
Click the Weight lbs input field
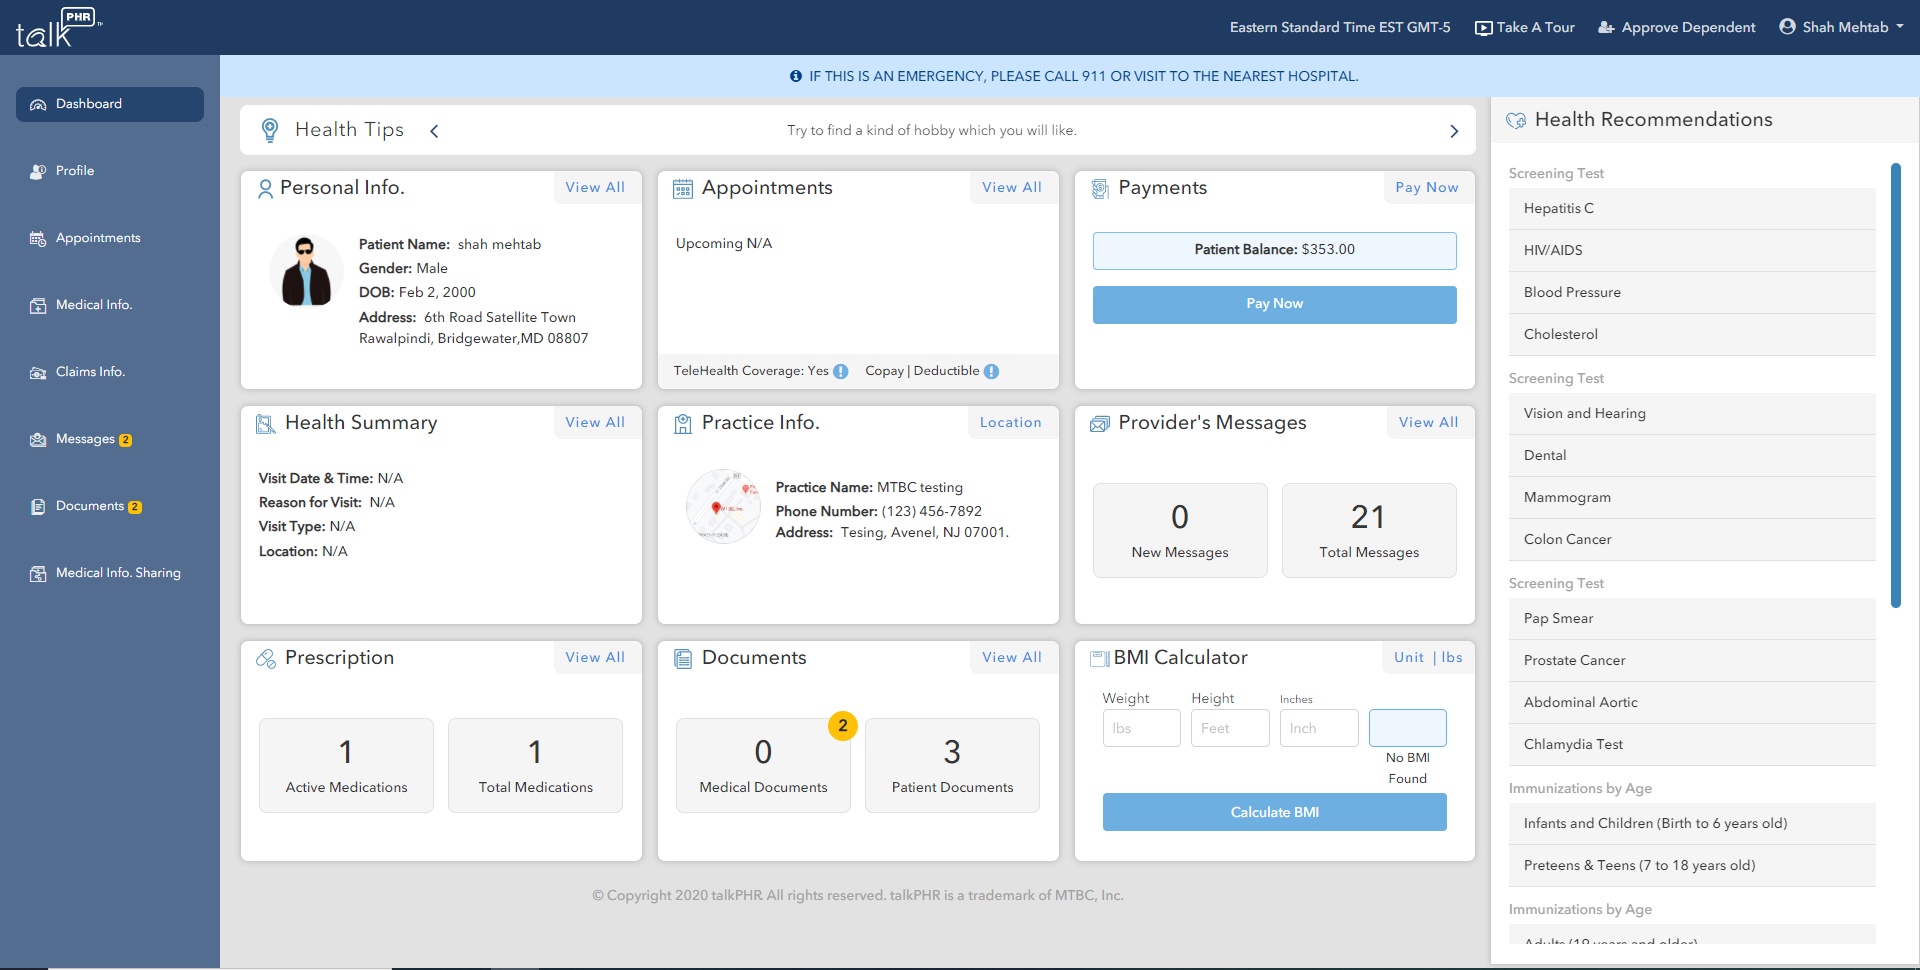(1141, 728)
